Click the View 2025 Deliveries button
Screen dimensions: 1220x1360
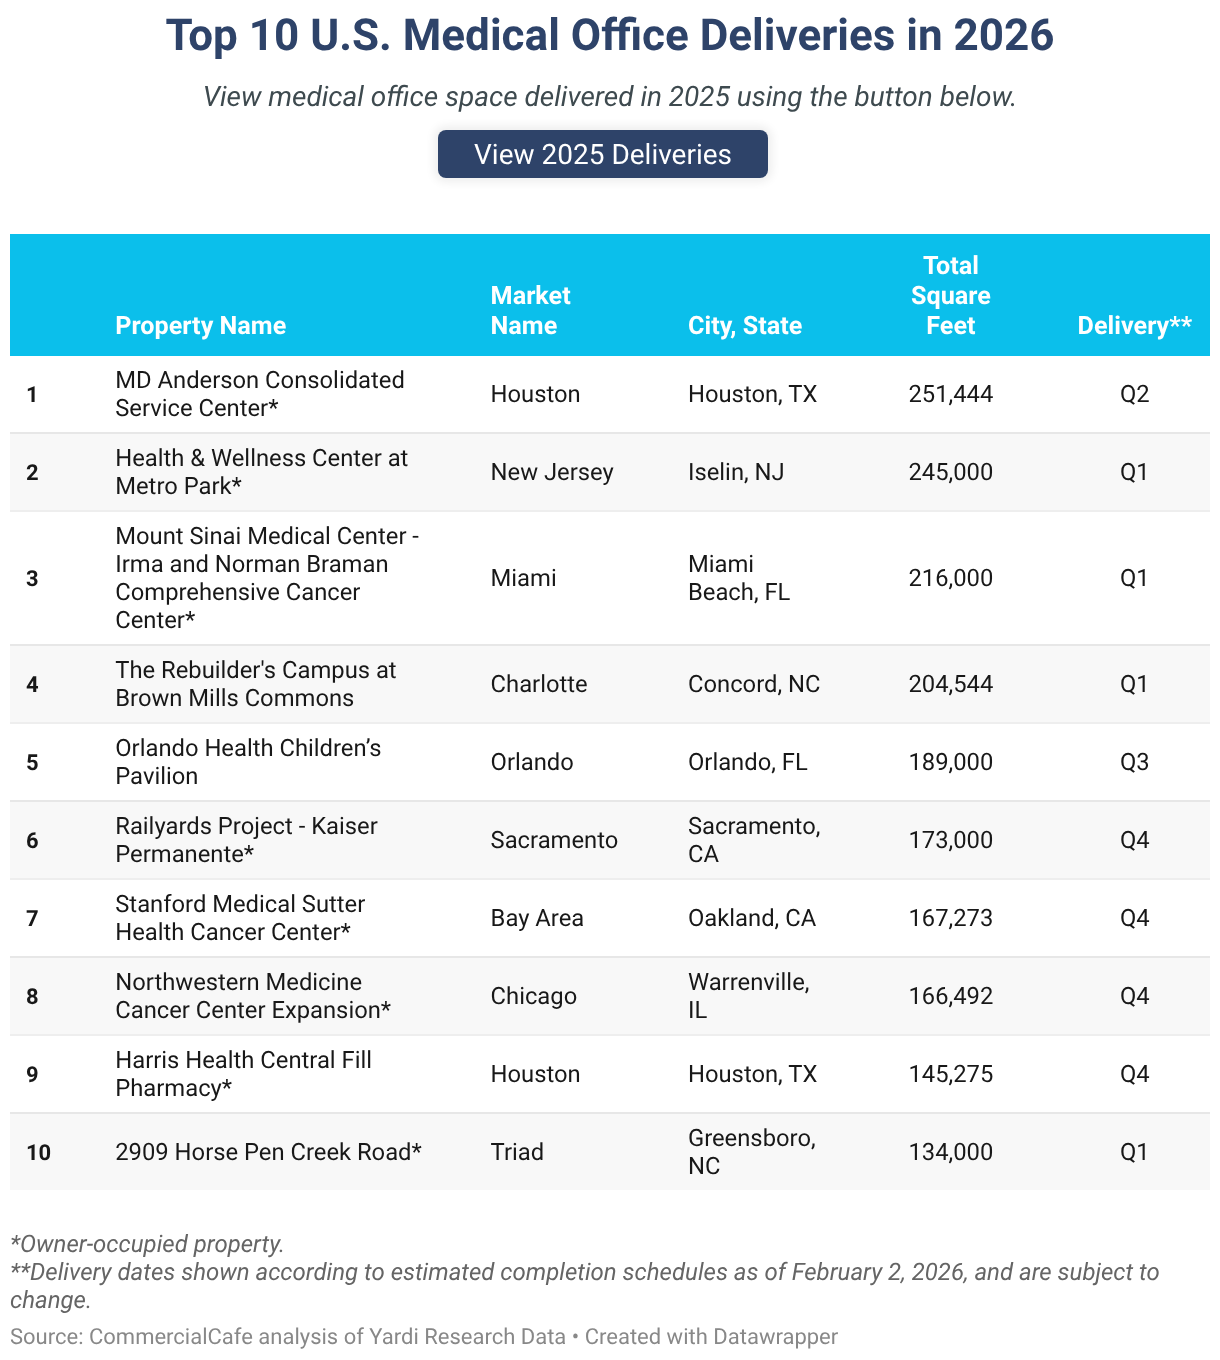(602, 154)
